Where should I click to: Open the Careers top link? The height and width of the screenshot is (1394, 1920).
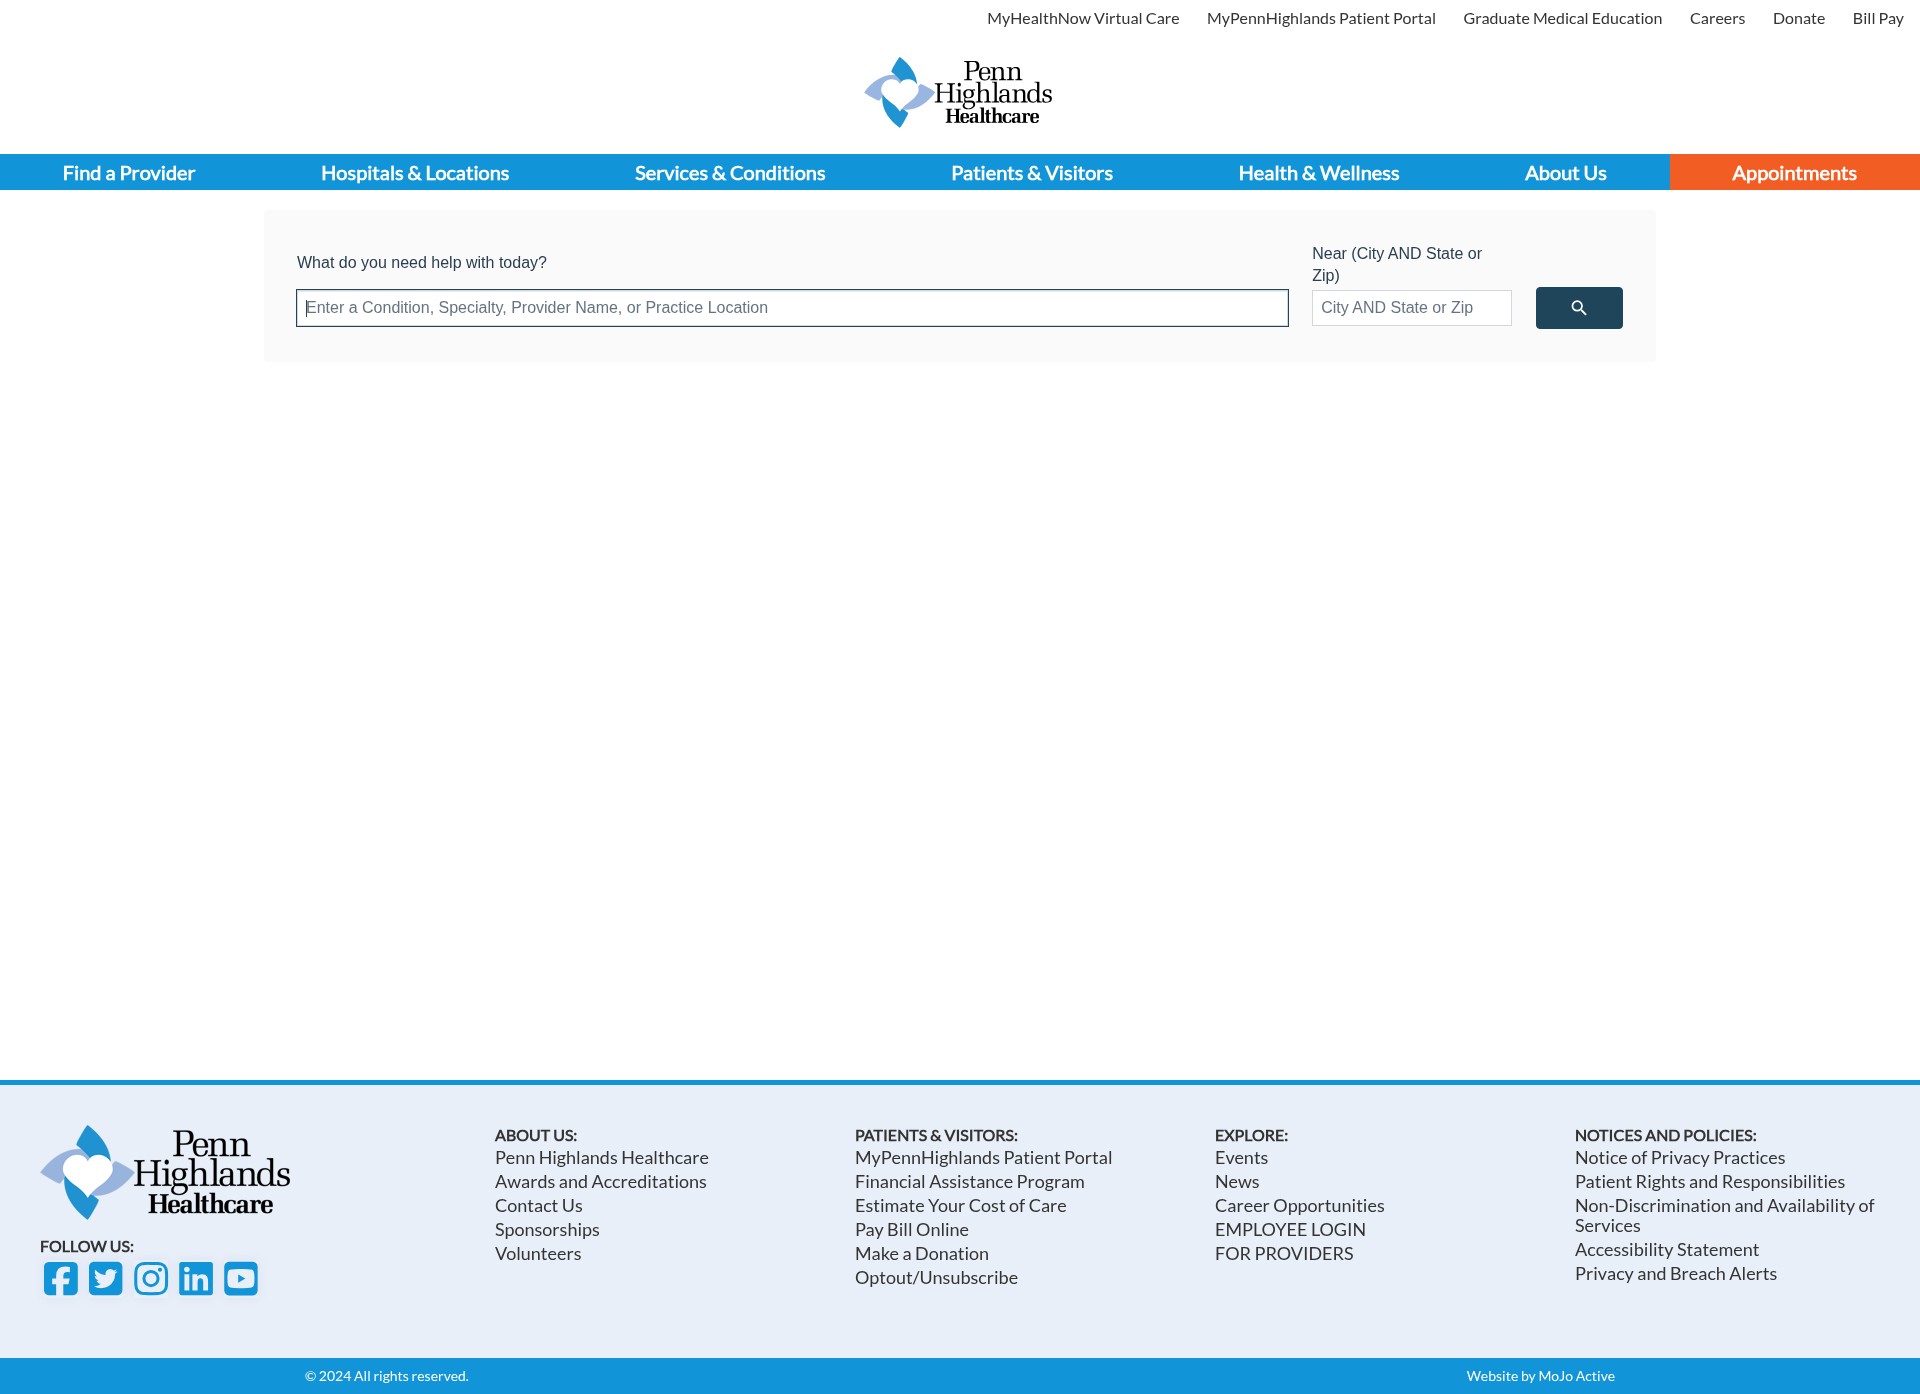click(x=1718, y=18)
